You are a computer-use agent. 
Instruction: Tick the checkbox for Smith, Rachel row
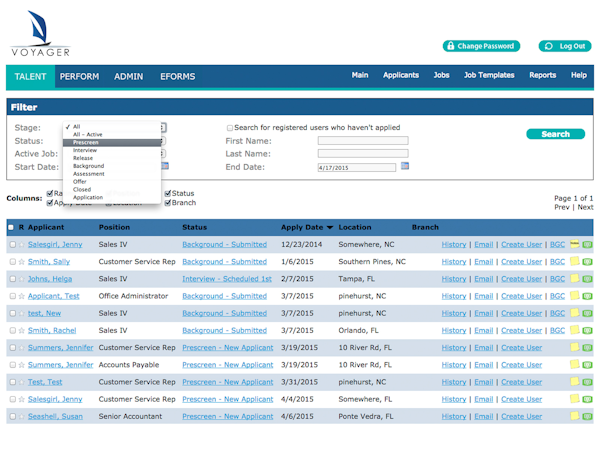tap(12, 331)
